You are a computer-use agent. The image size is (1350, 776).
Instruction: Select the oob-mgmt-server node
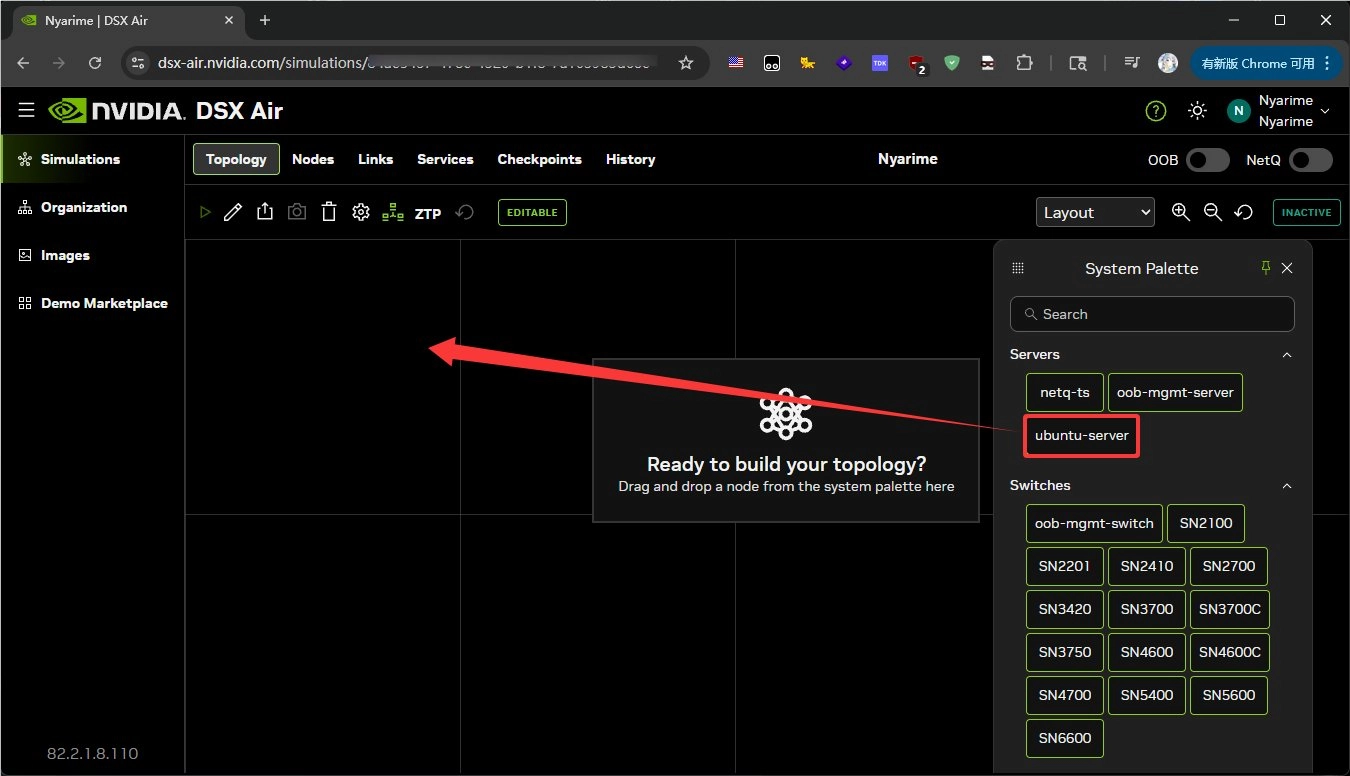[x=1175, y=393]
